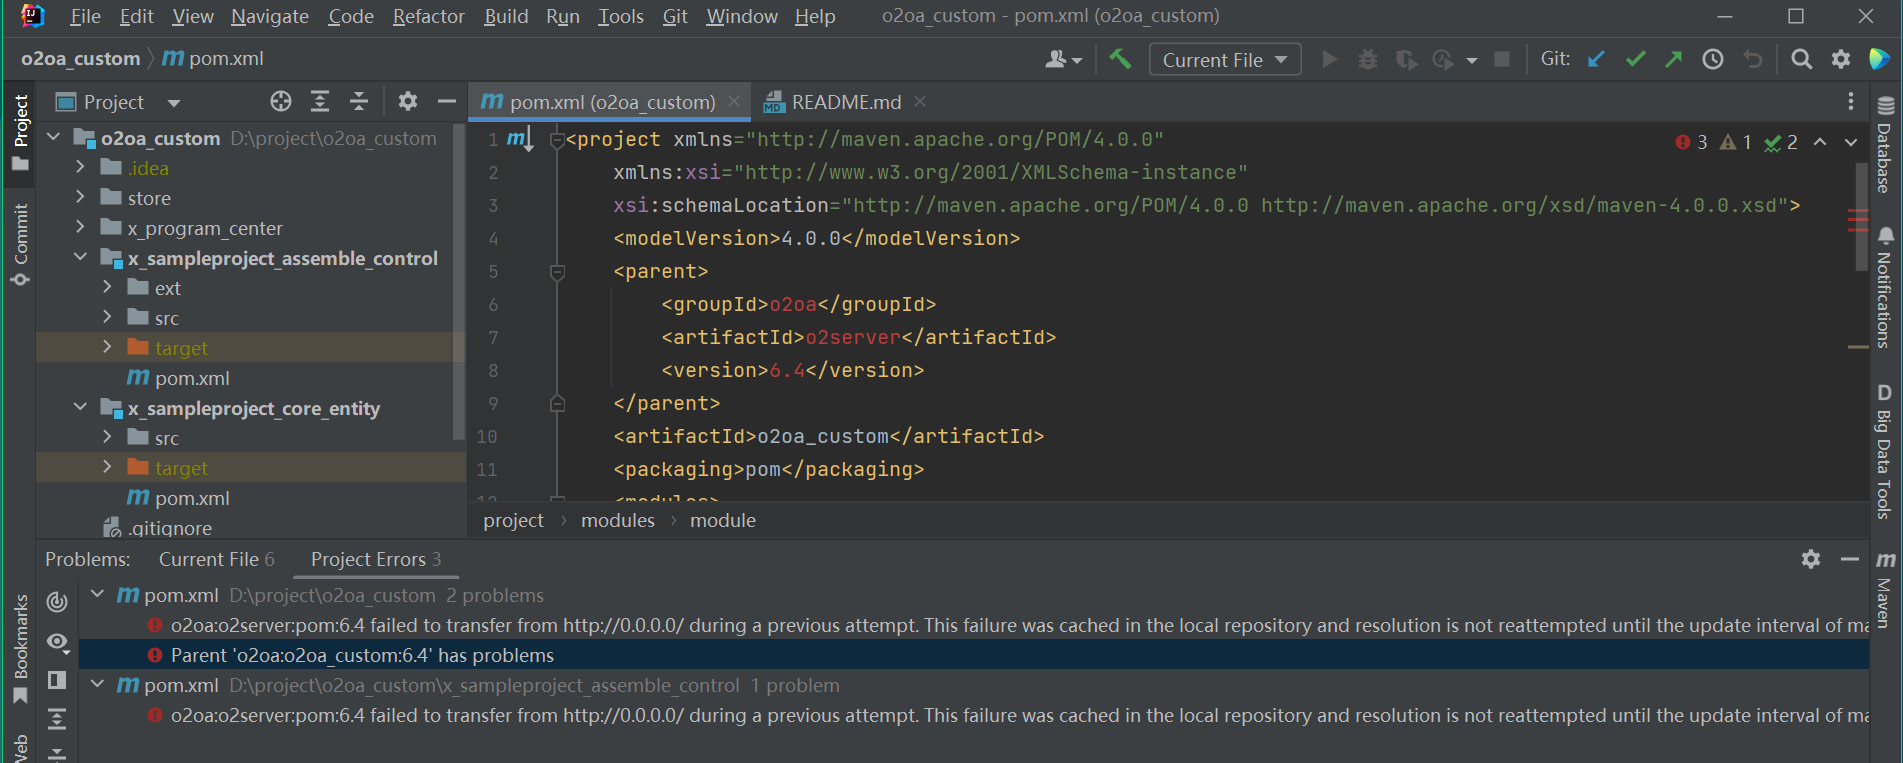The image size is (1903, 763).
Task: Expand the store folder in project tree
Action: pyautogui.click(x=81, y=198)
